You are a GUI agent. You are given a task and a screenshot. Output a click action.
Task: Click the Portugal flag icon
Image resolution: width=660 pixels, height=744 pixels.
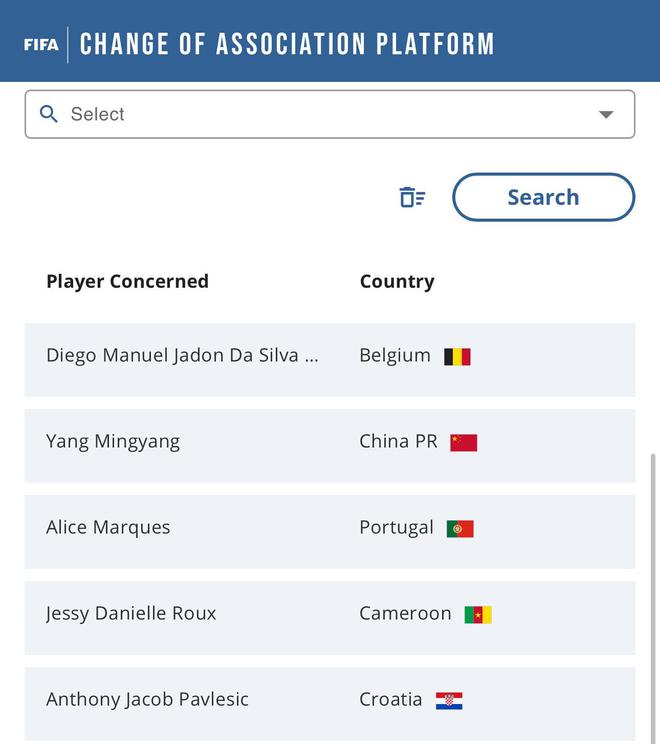click(460, 528)
